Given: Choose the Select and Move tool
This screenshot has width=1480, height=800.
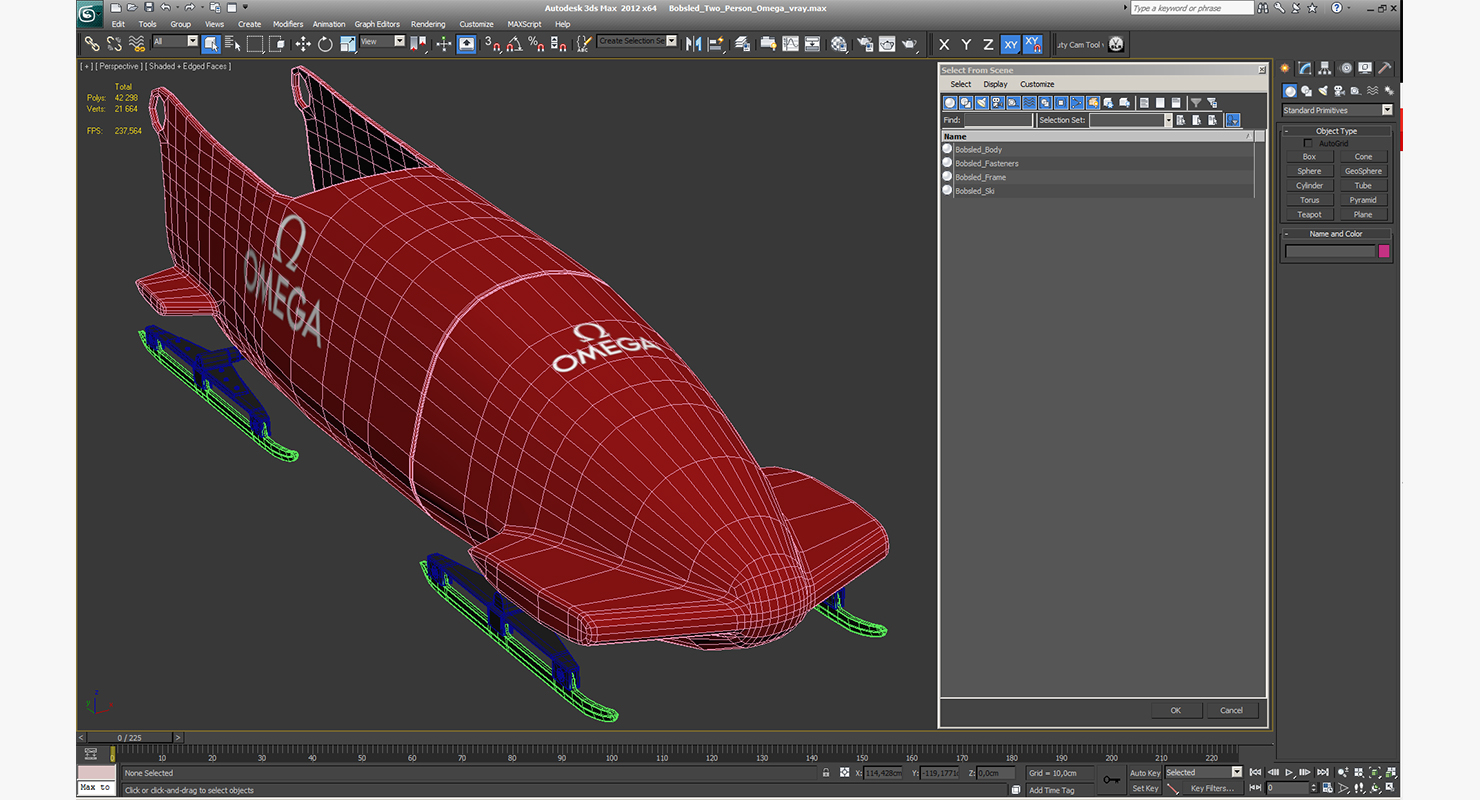Looking at the screenshot, I should (x=303, y=44).
